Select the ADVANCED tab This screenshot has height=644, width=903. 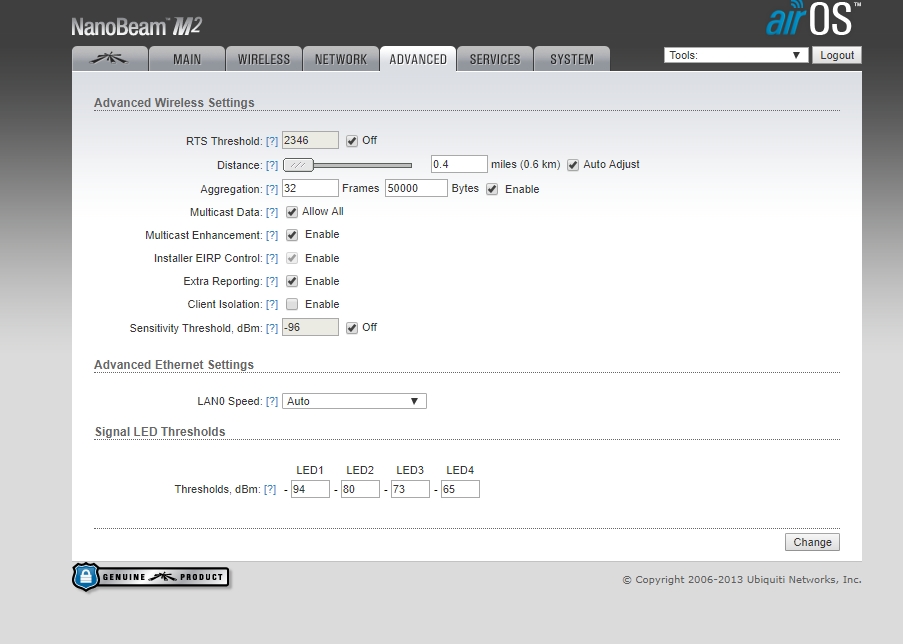pyautogui.click(x=418, y=59)
